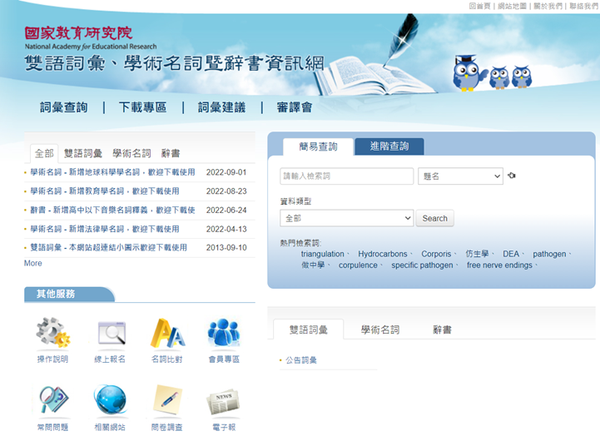Open the 常問問題 magnifier icon

(x=53, y=400)
